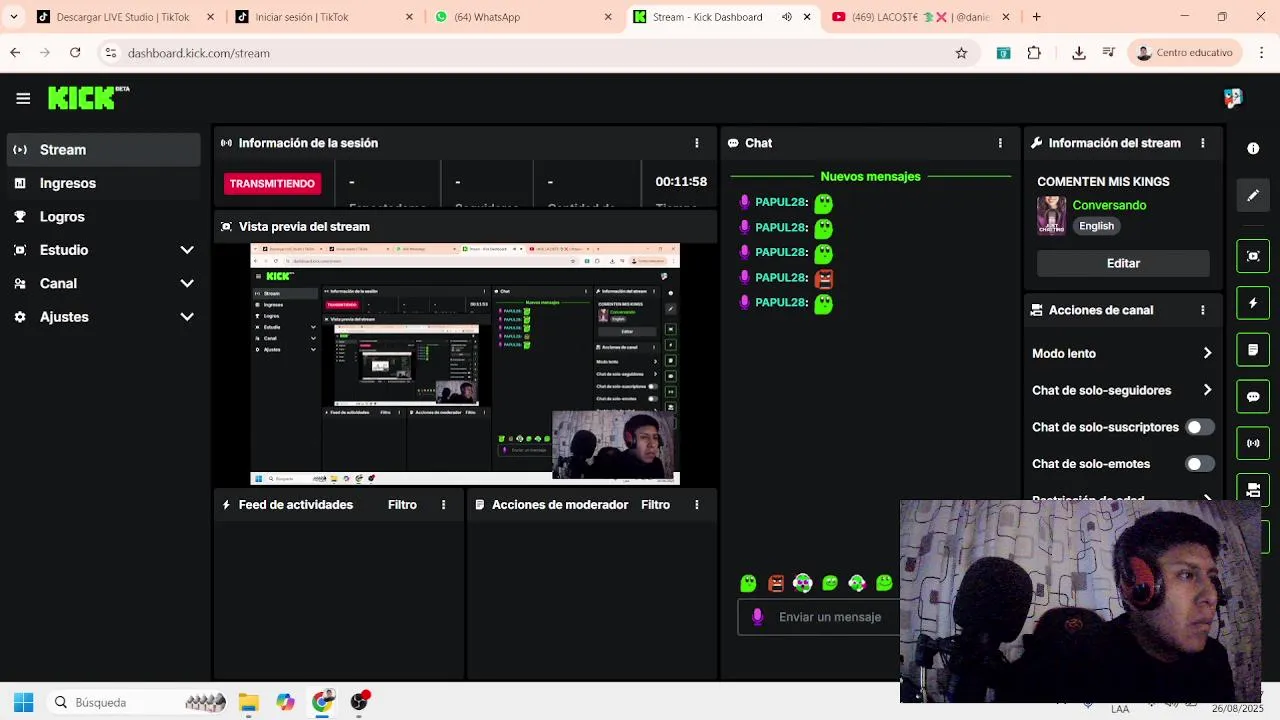Viewport: 1280px width, 720px height.
Task: Click Editar button in stream info
Action: tap(1123, 263)
